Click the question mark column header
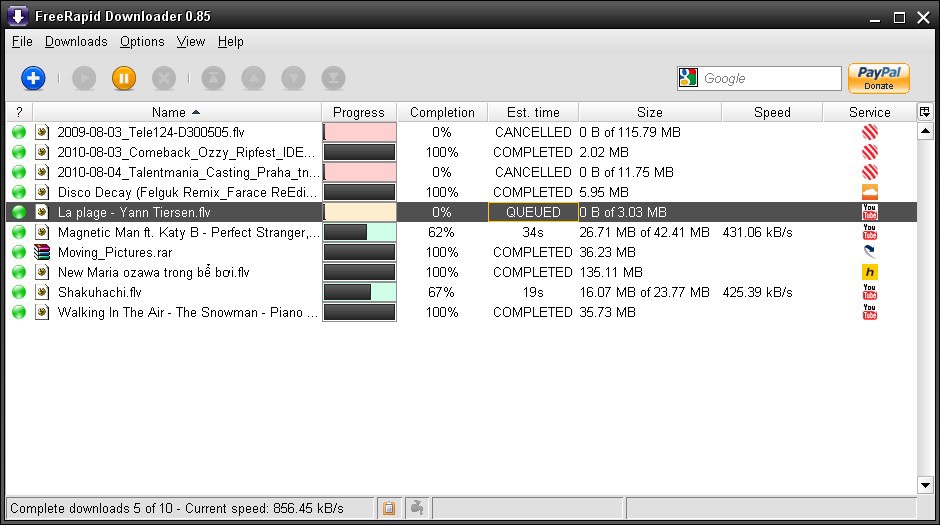Viewport: 940px width, 525px height. pos(19,112)
